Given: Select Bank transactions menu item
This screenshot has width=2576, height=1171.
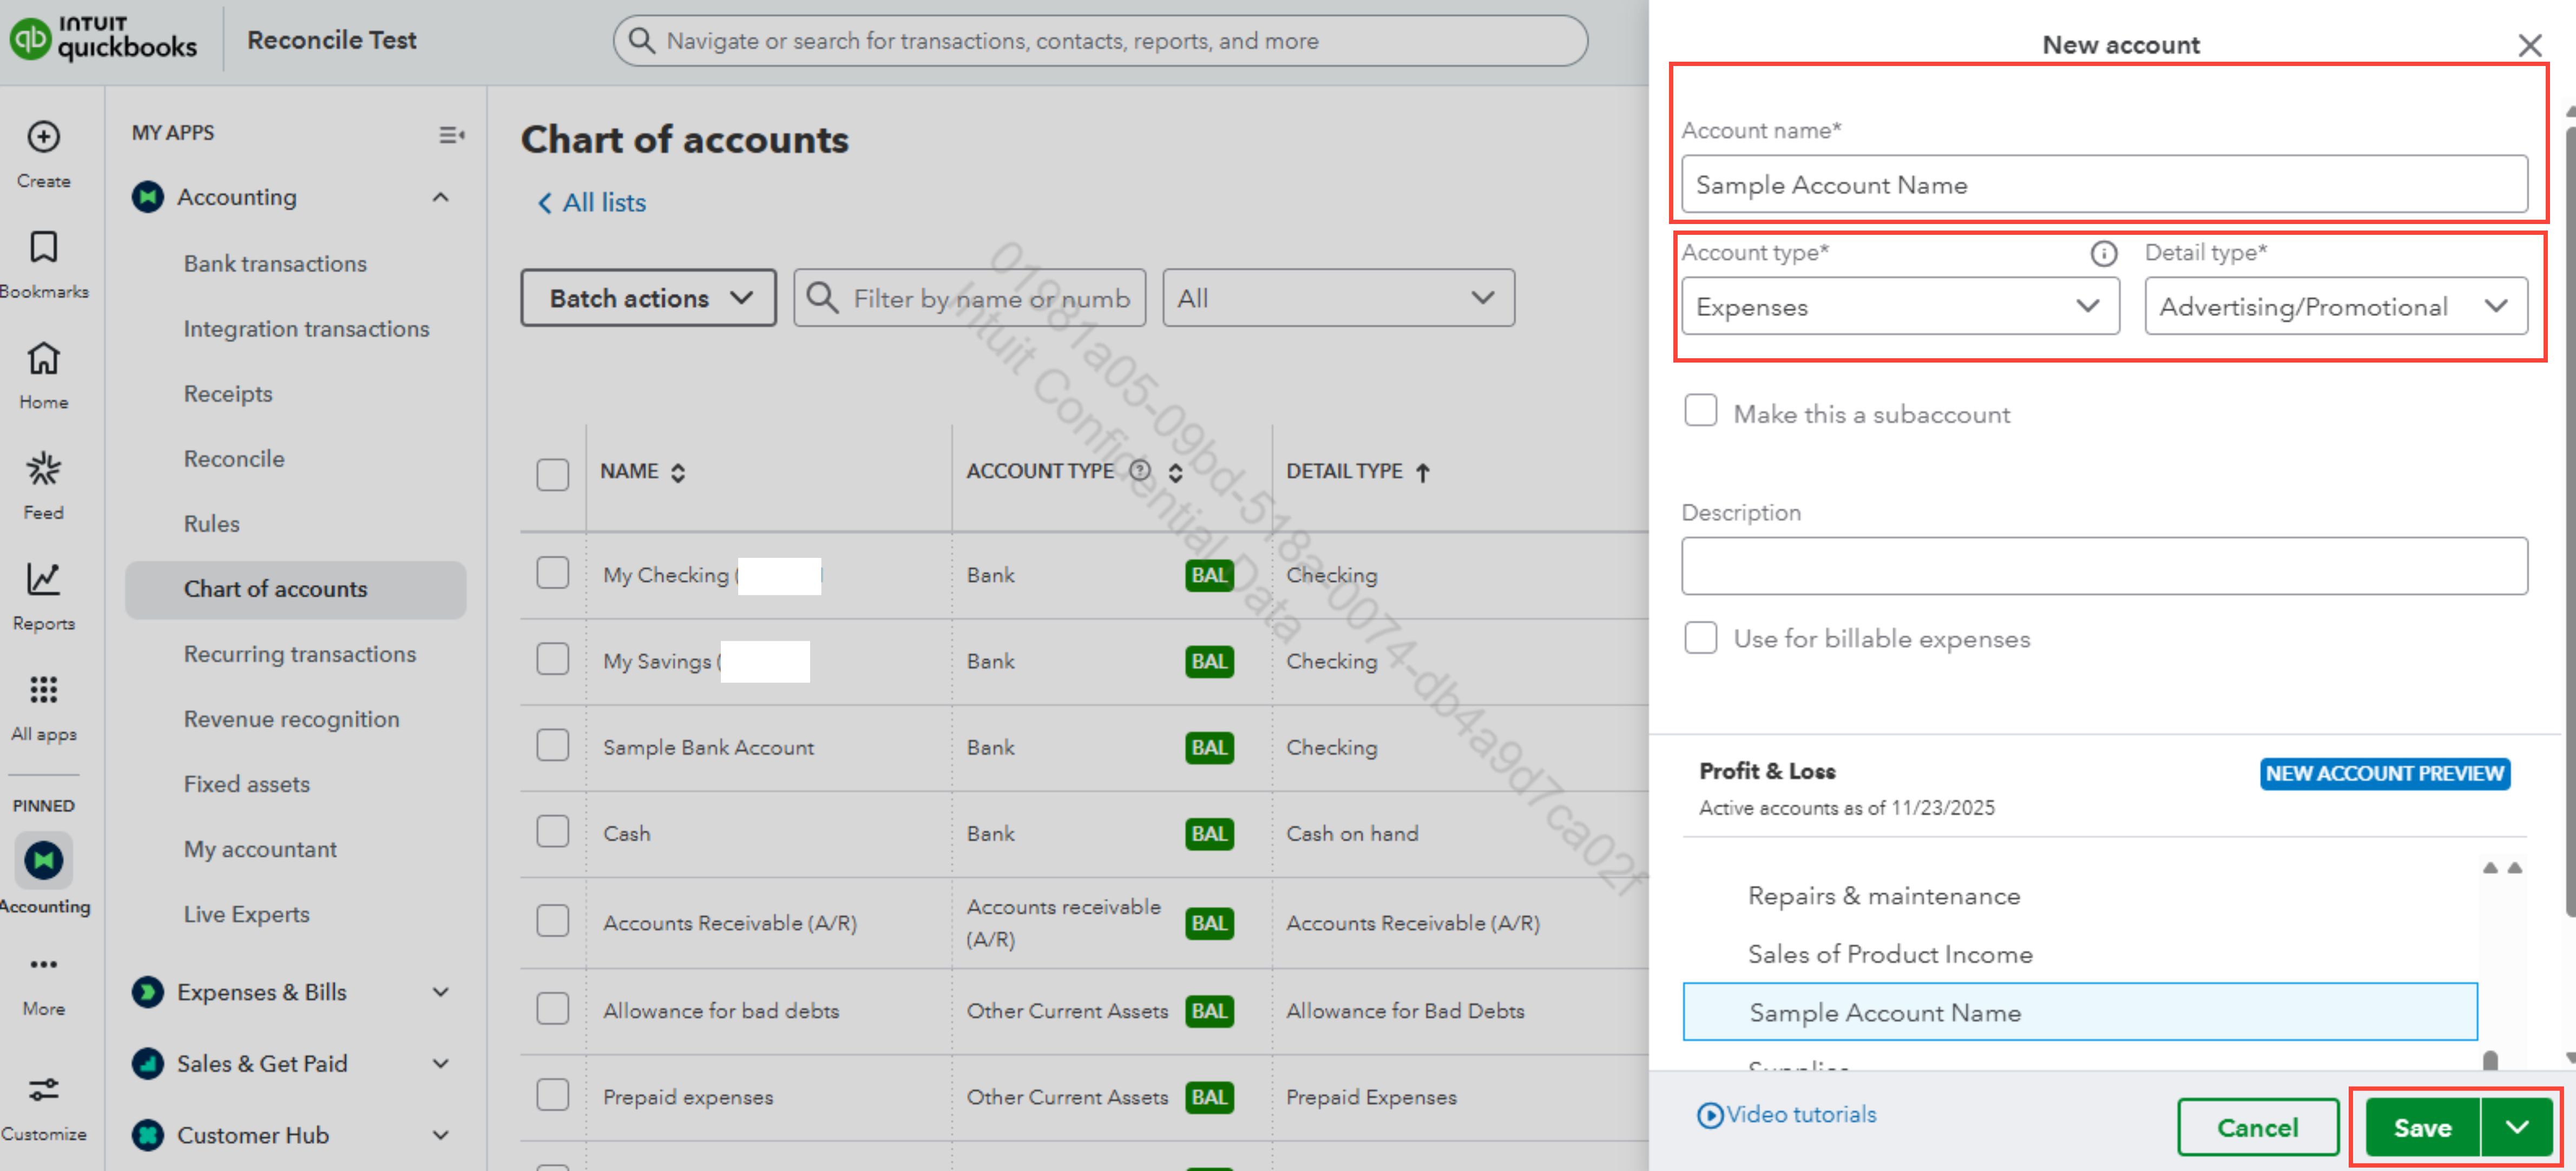Looking at the screenshot, I should click(x=275, y=264).
